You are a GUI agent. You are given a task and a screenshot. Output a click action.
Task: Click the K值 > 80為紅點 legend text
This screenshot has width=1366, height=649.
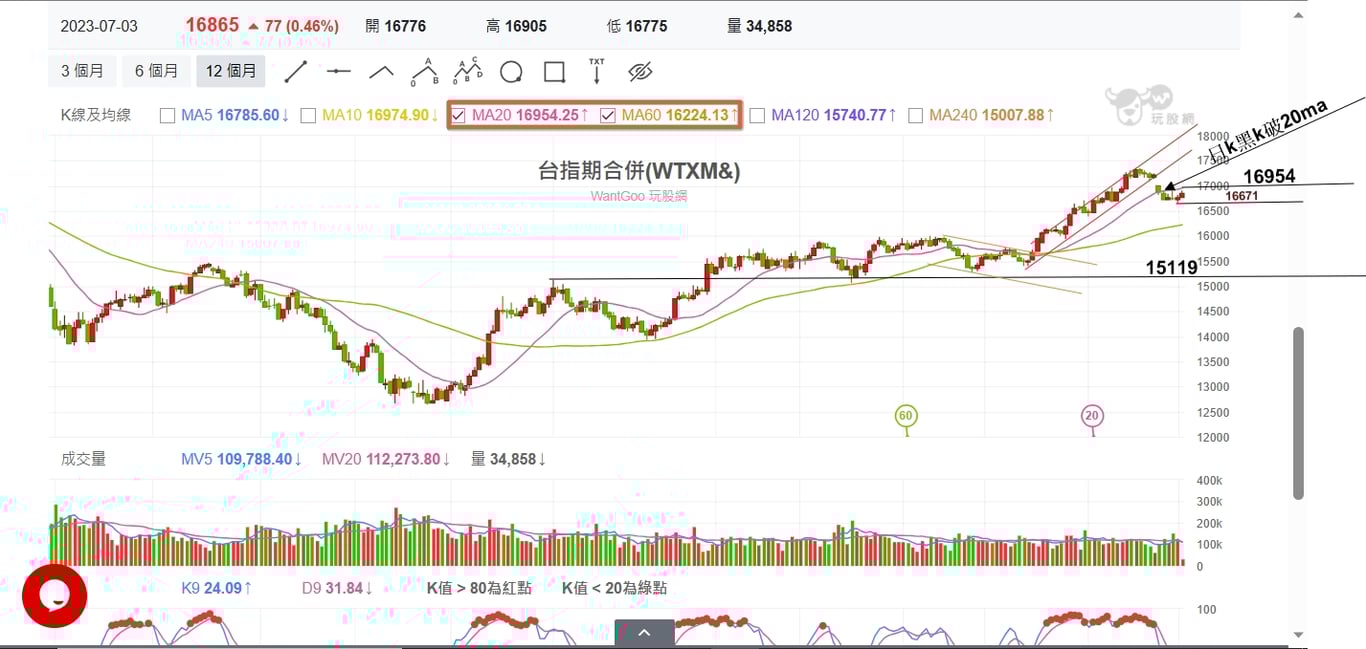coord(479,588)
